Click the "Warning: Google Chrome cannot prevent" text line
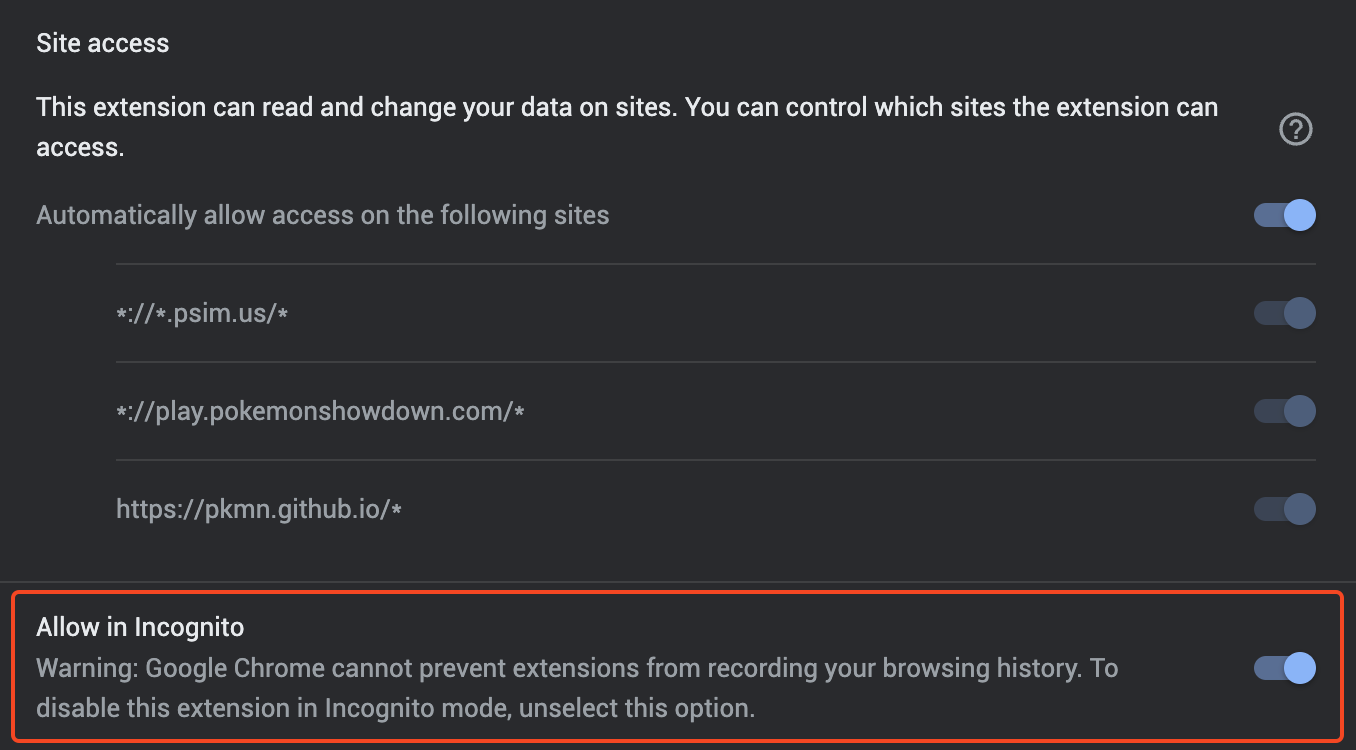1356x750 pixels. [x=577, y=668]
